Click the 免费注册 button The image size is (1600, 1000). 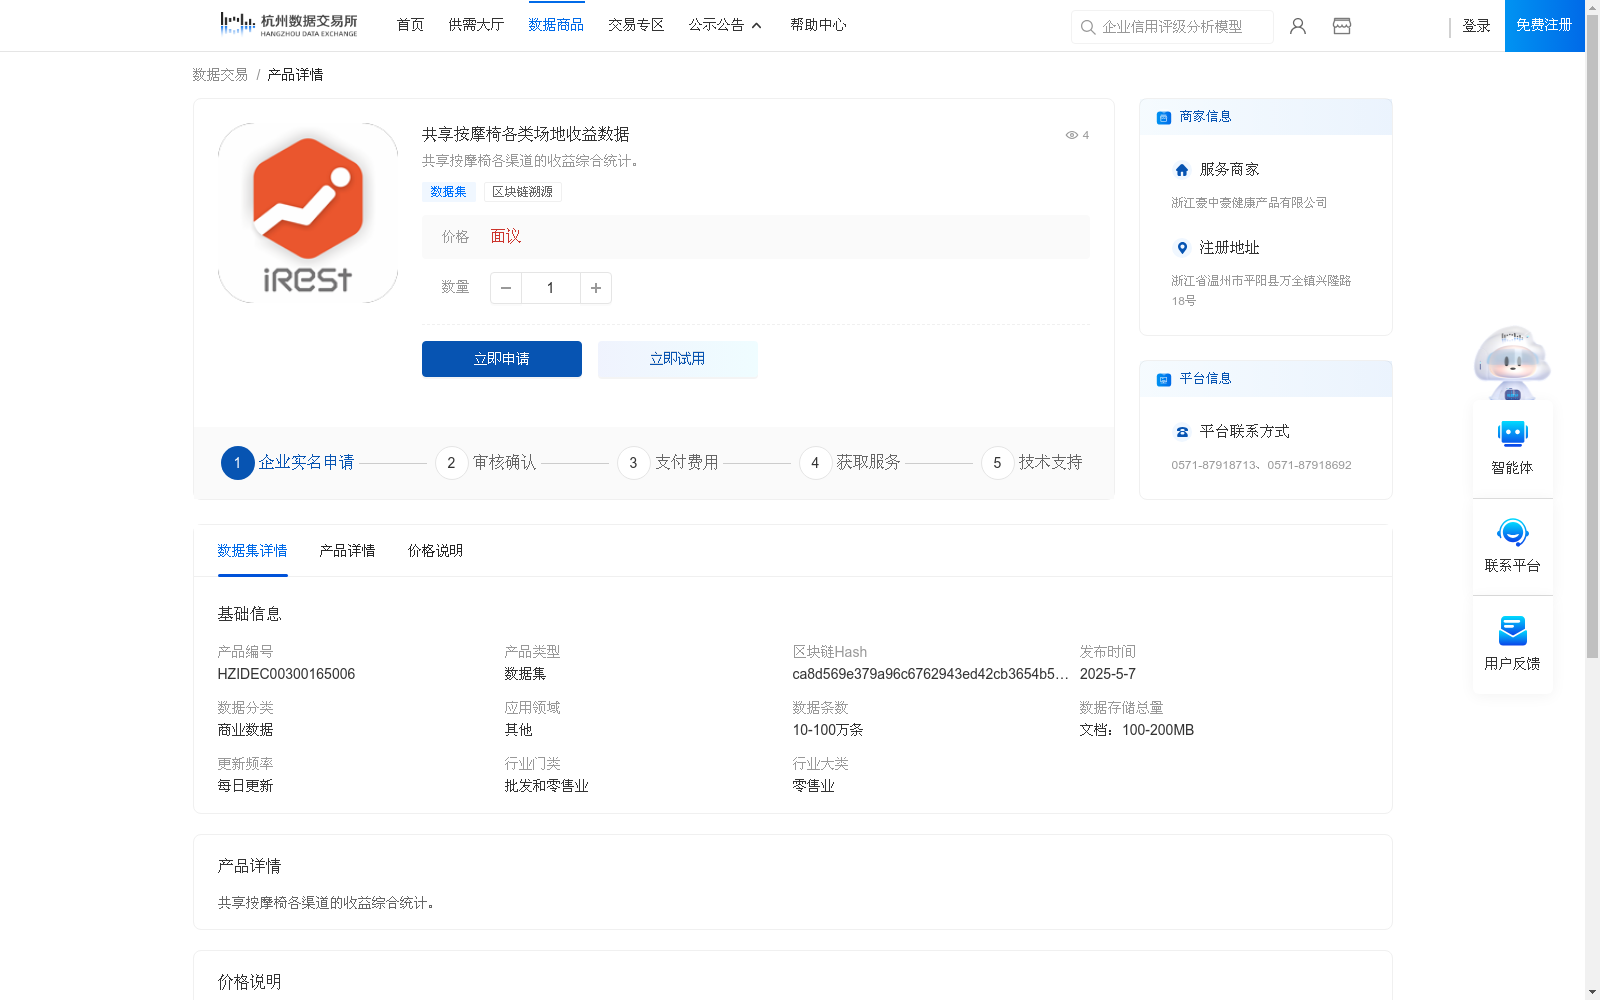click(1544, 25)
